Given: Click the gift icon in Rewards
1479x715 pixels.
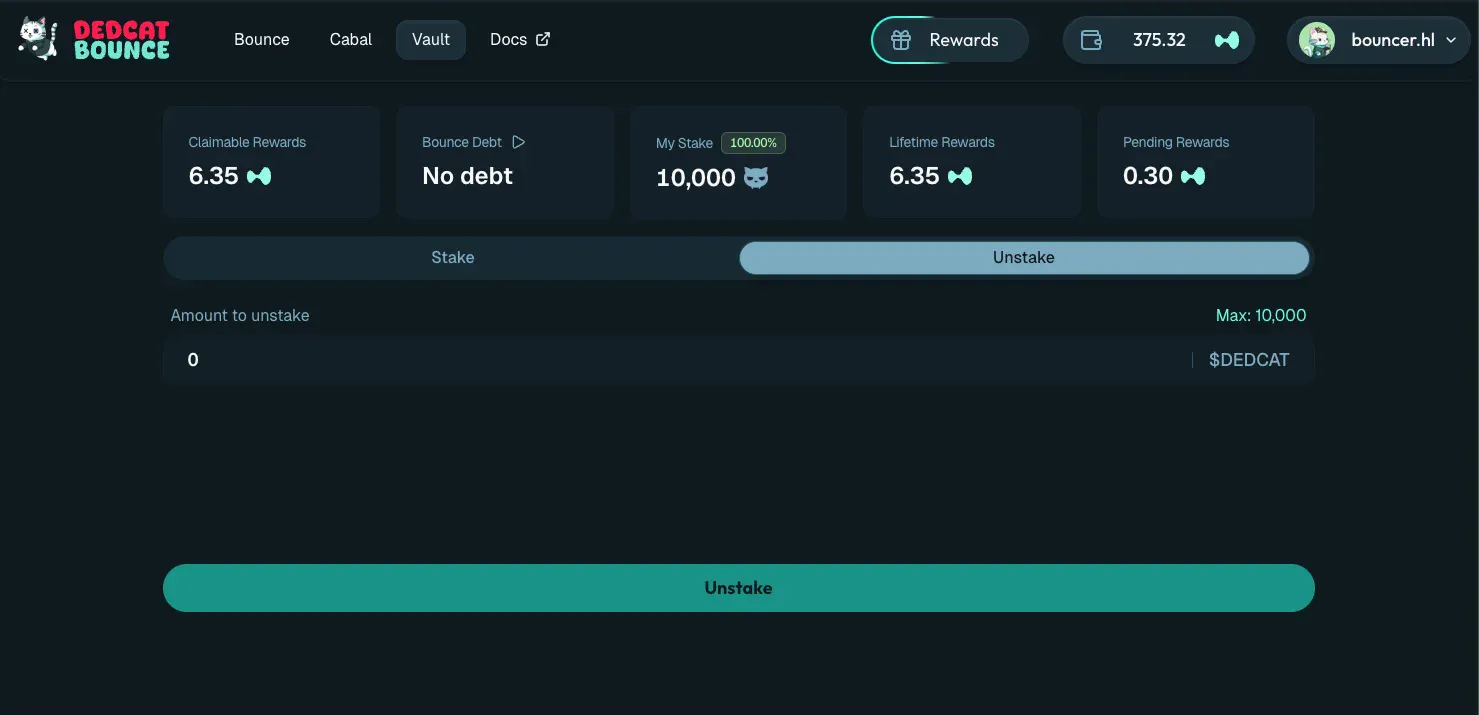Looking at the screenshot, I should click(x=901, y=40).
